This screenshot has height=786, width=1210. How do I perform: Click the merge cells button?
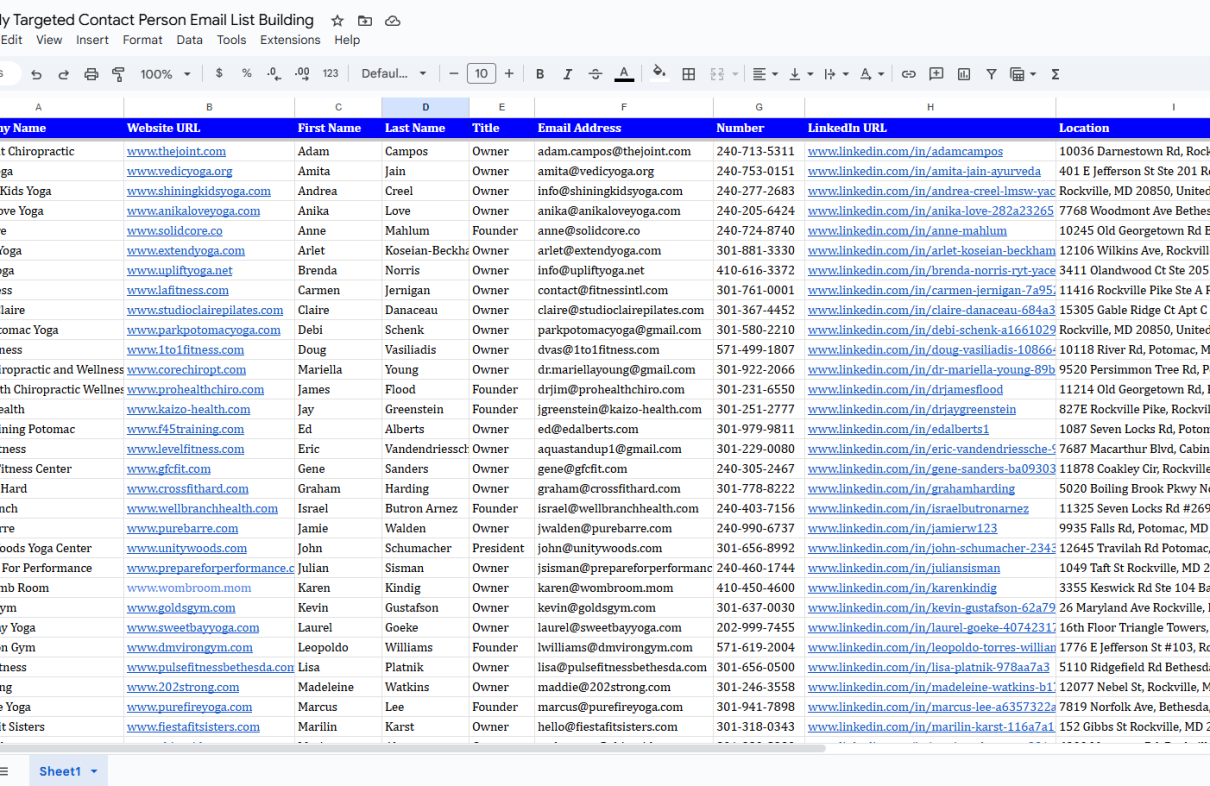(x=717, y=73)
